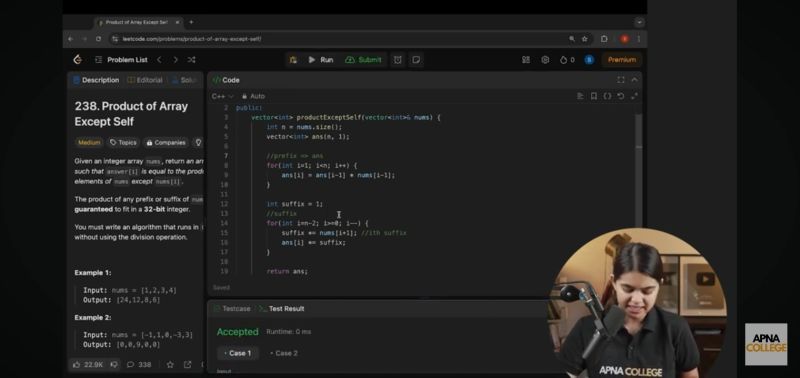Screen dimensions: 800x378
Task: Switch to the Editorial tab
Action: (145, 80)
